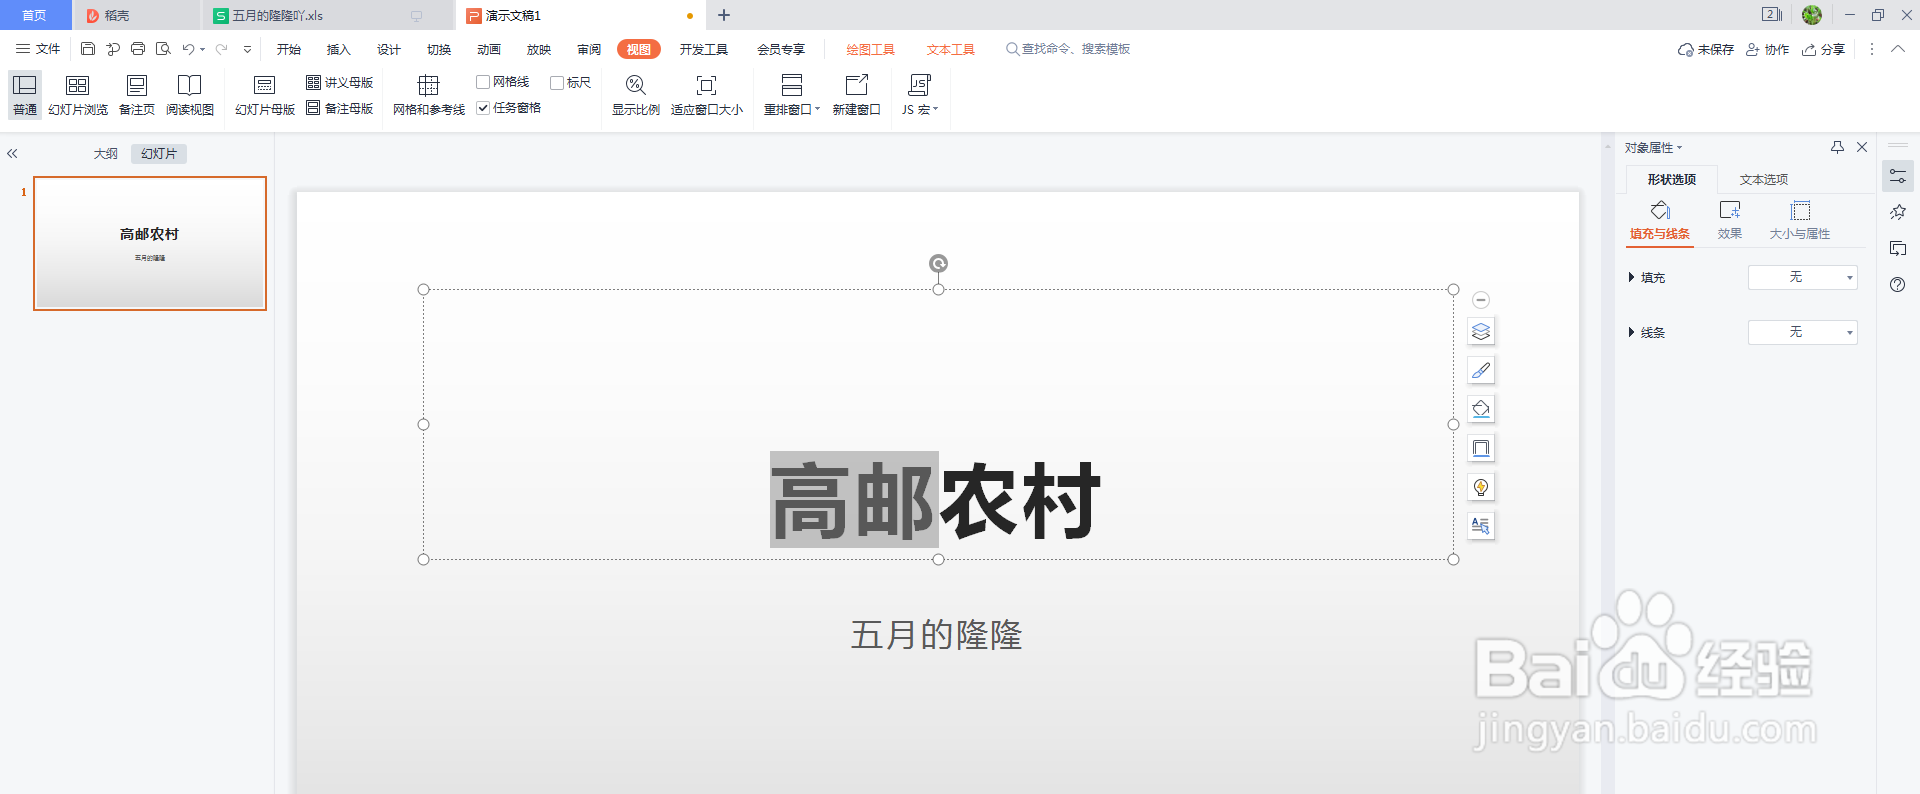The width and height of the screenshot is (1920, 794).
Task: Open Notes Page view (备注页)
Action: [137, 96]
